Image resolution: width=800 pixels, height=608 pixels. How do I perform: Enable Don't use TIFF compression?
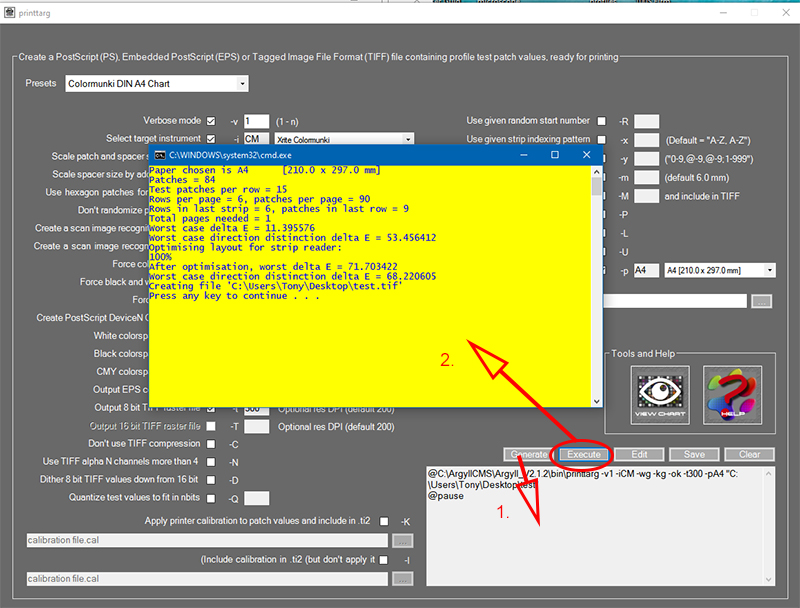tap(211, 444)
